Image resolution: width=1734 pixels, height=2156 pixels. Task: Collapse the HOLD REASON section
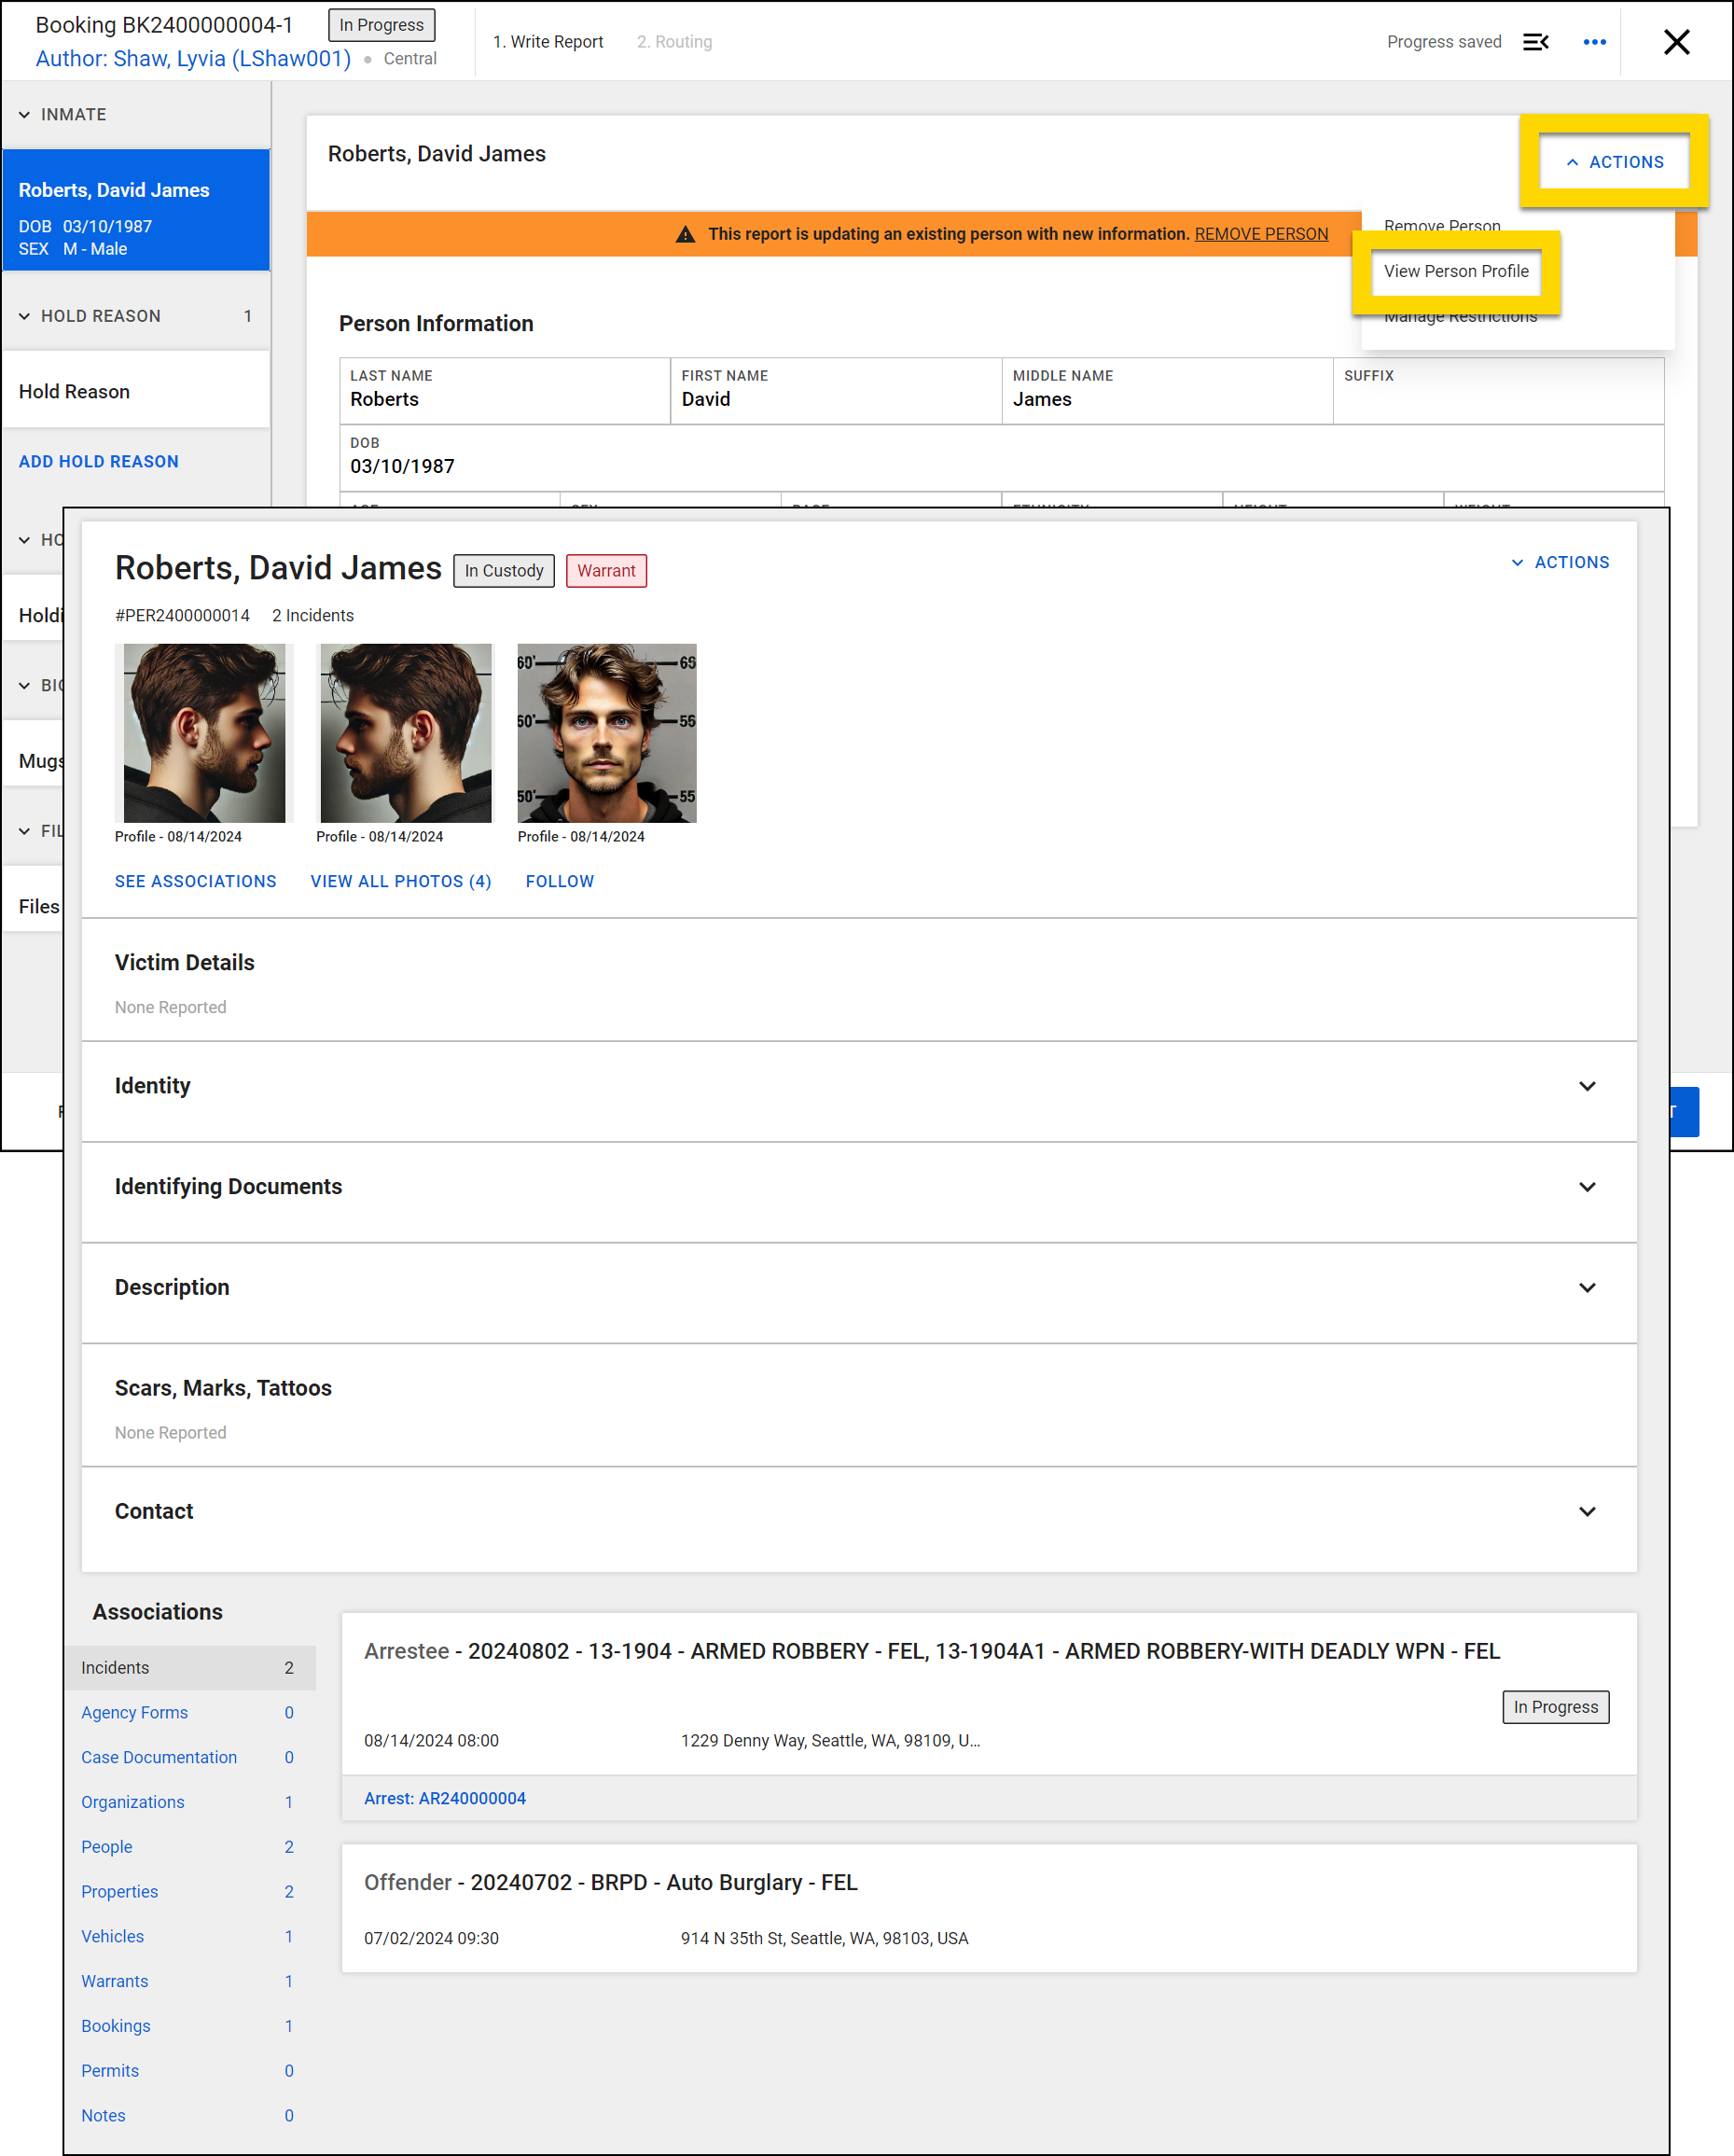click(24, 315)
